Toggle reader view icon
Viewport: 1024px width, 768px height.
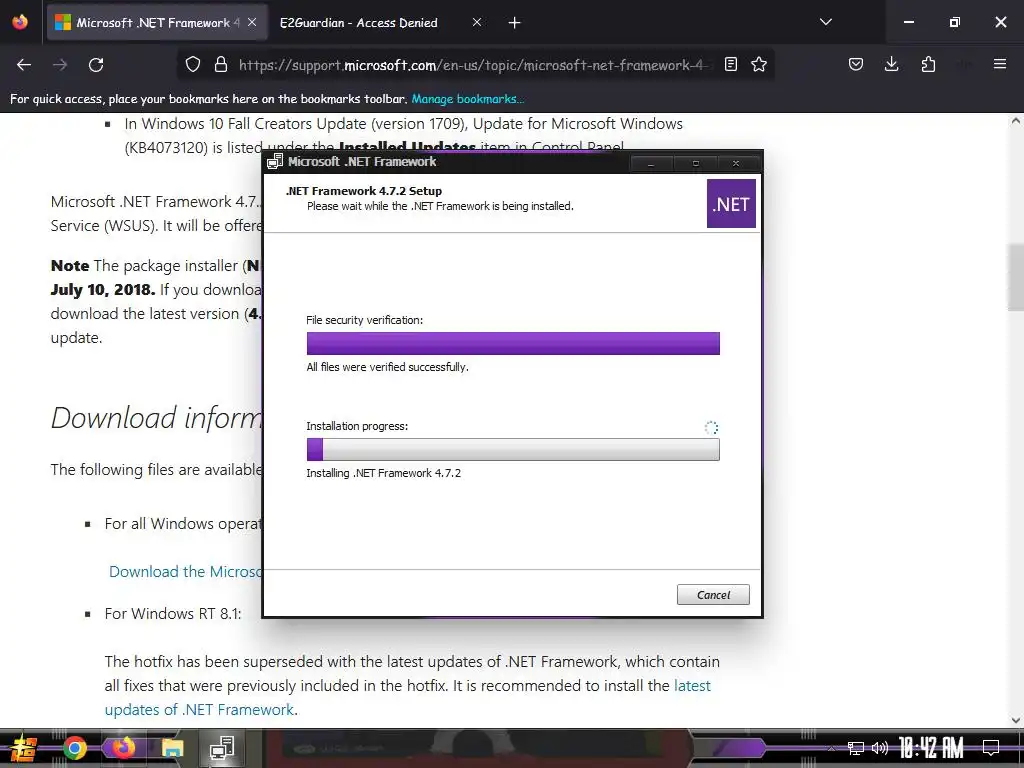(731, 65)
